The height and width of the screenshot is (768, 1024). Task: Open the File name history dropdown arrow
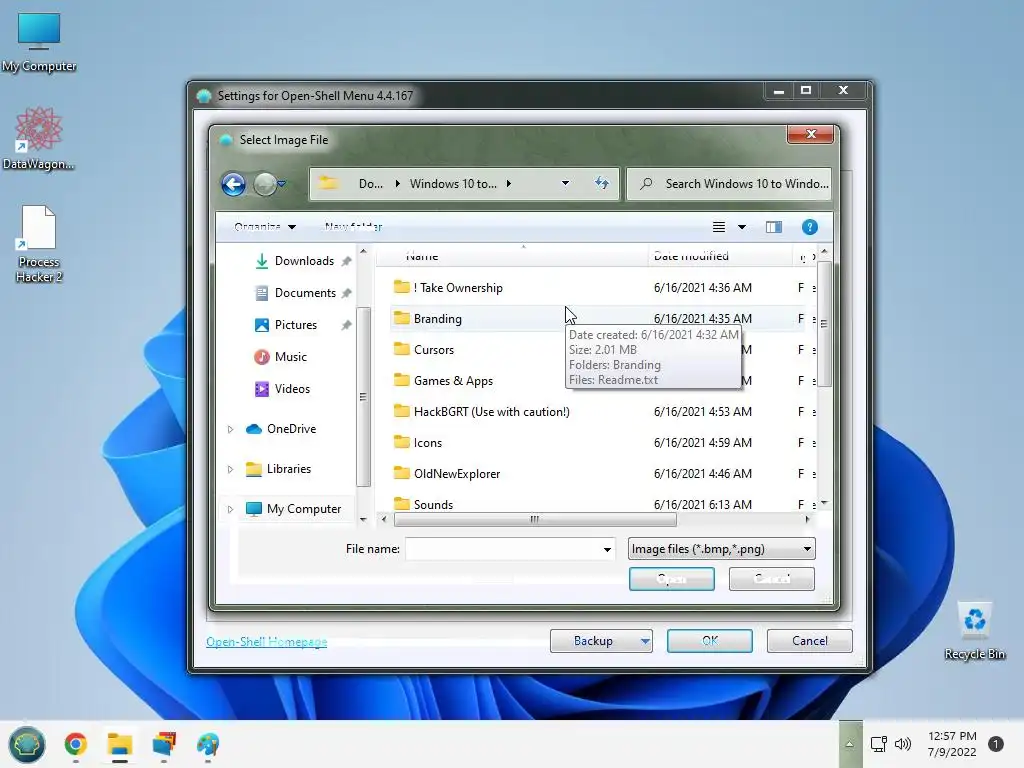[x=607, y=549]
